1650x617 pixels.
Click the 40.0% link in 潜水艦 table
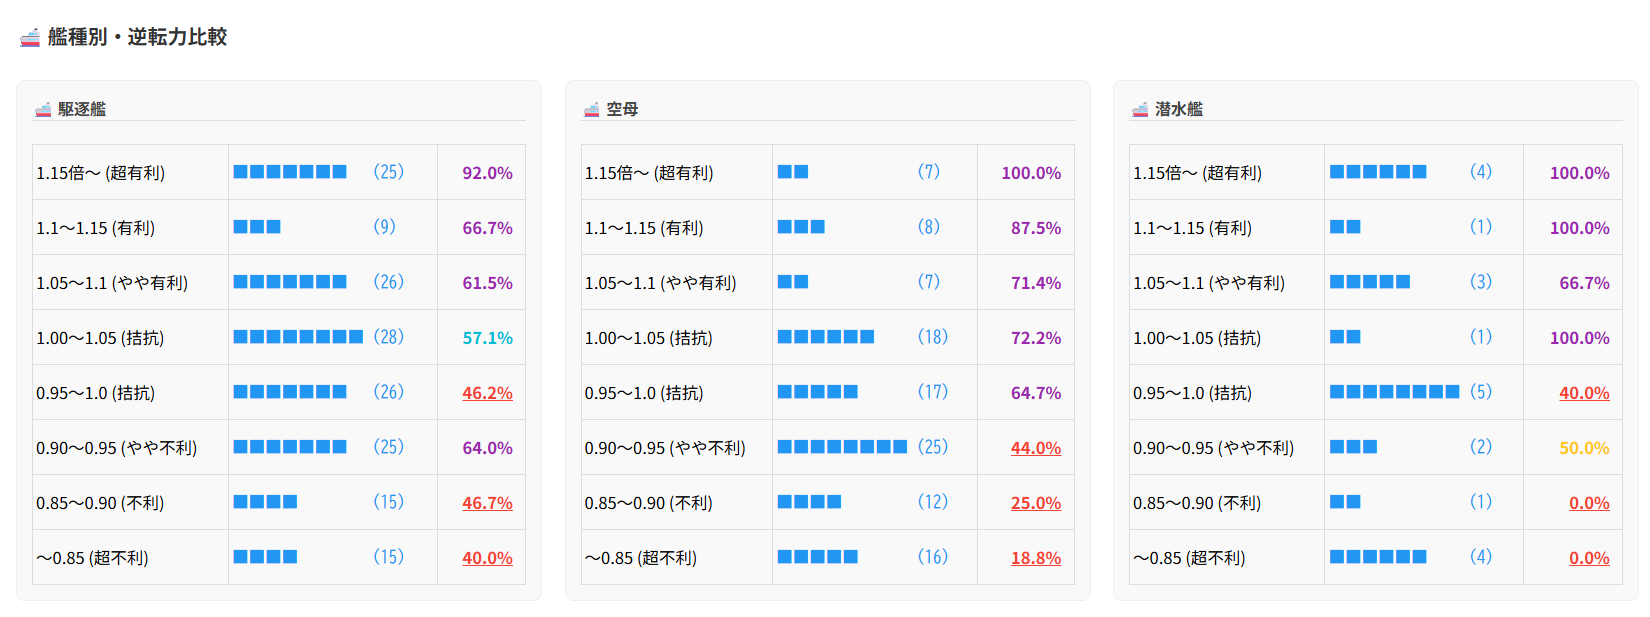coord(1584,393)
